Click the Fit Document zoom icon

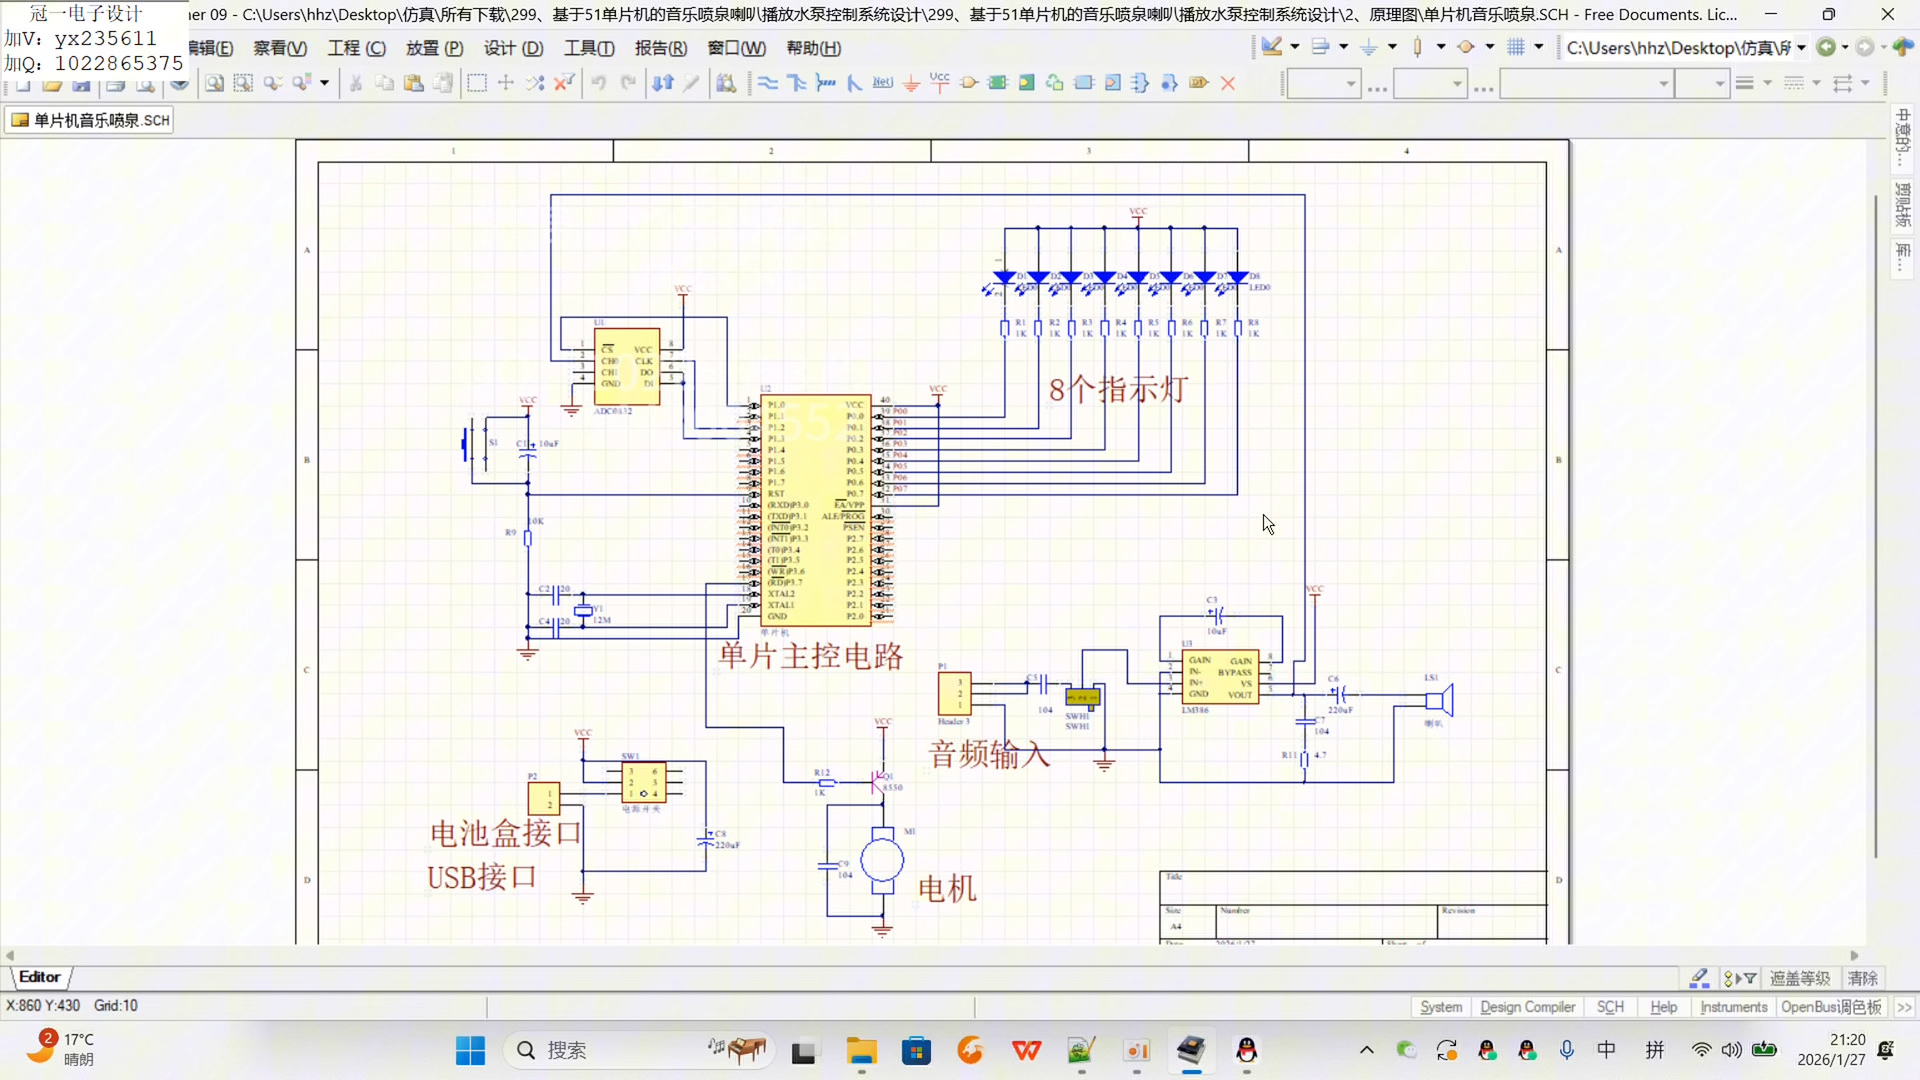[214, 83]
